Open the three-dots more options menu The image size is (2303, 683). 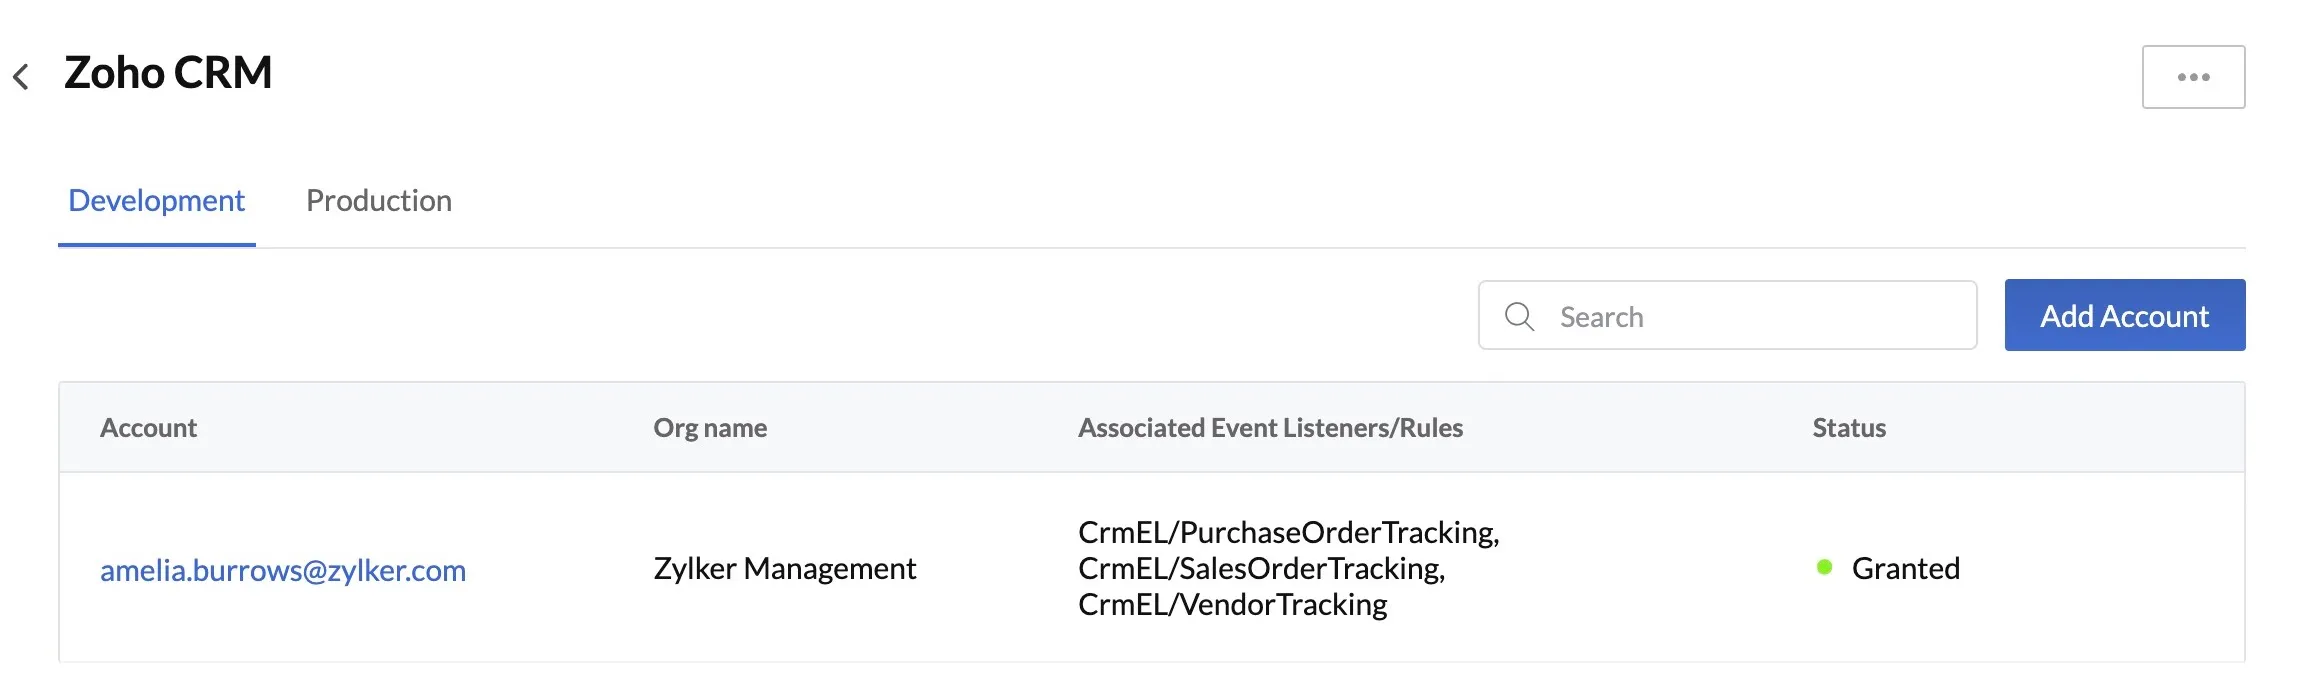(2193, 77)
